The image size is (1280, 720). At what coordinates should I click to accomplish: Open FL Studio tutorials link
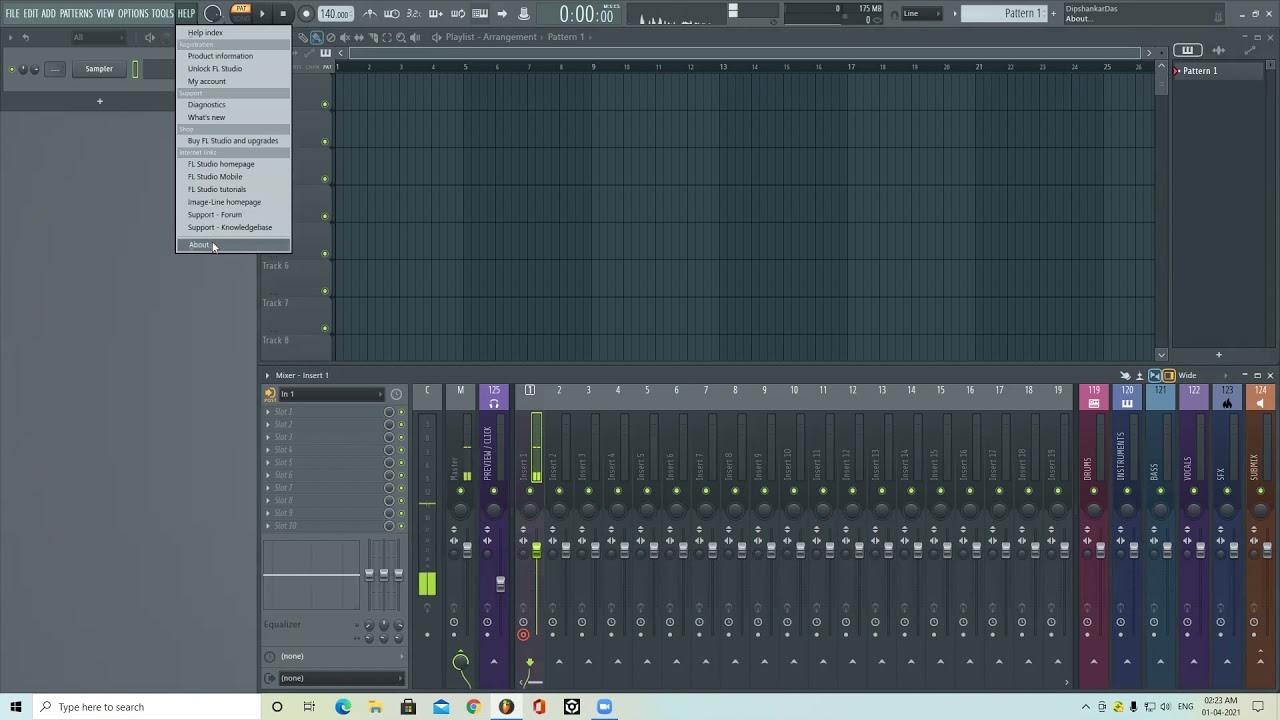[233, 189]
